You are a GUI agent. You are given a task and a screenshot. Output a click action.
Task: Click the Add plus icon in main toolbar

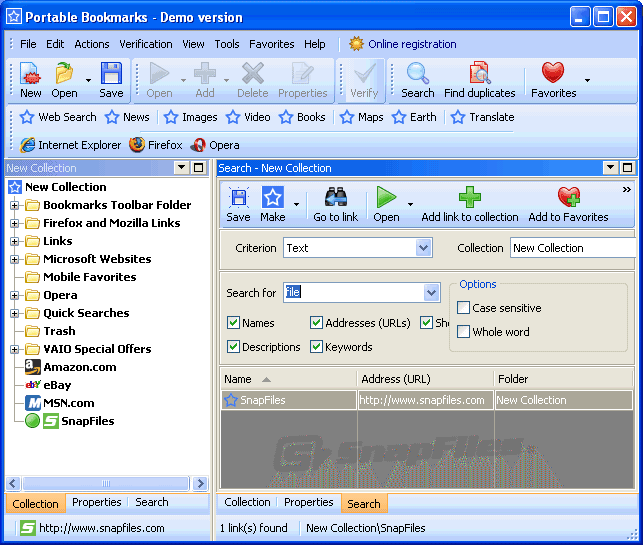[205, 74]
